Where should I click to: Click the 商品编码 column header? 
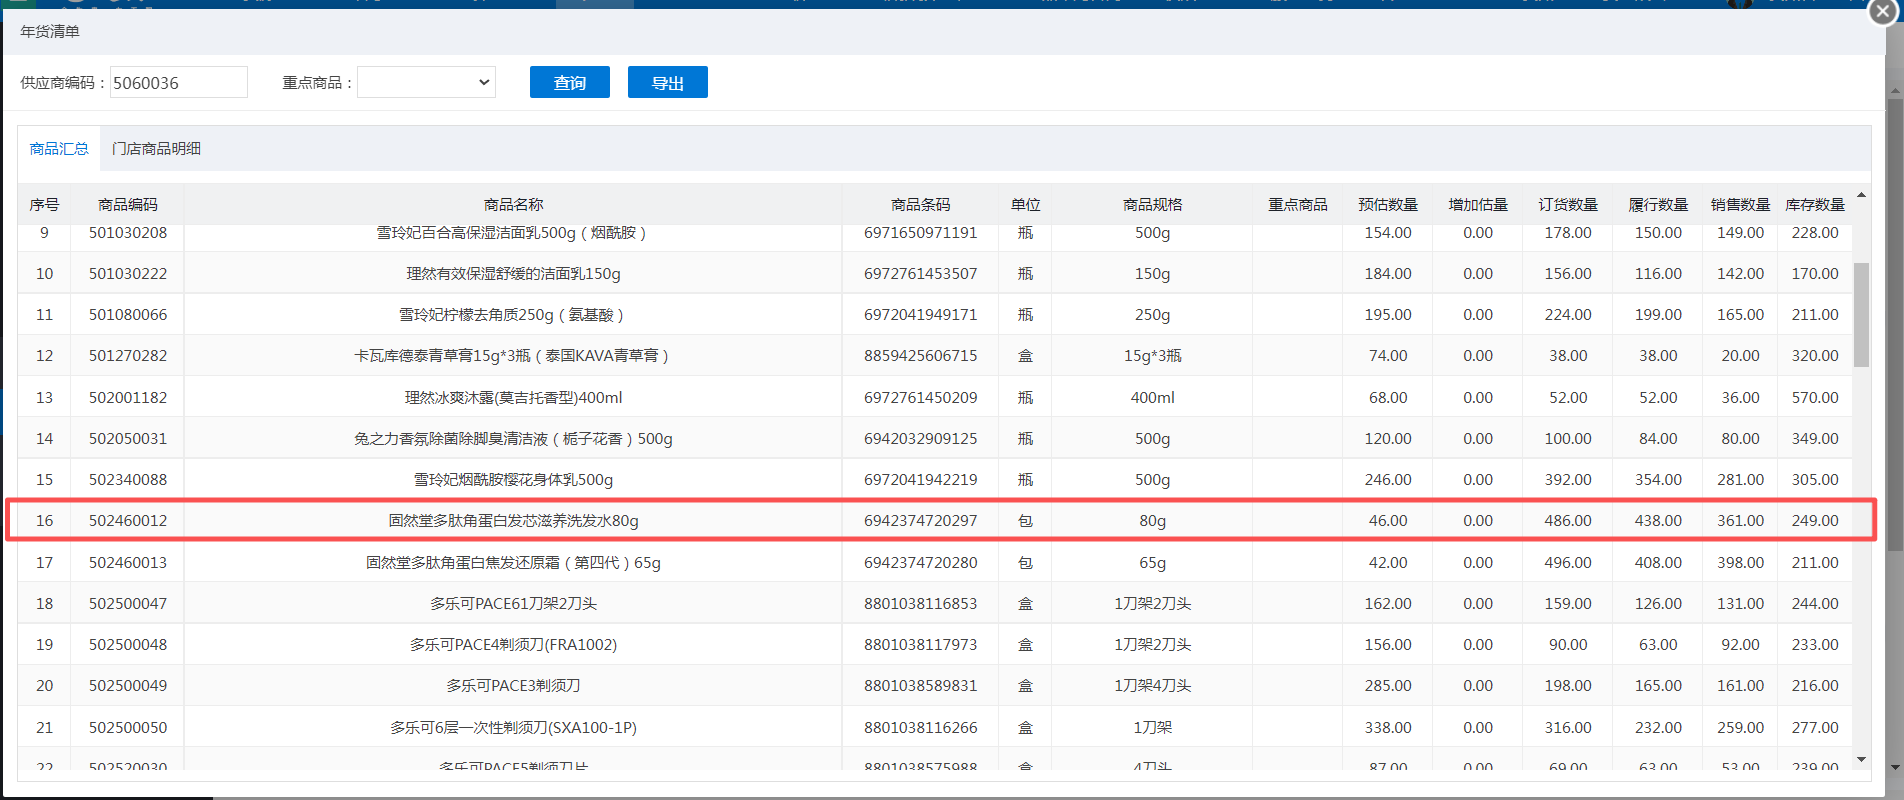point(127,205)
